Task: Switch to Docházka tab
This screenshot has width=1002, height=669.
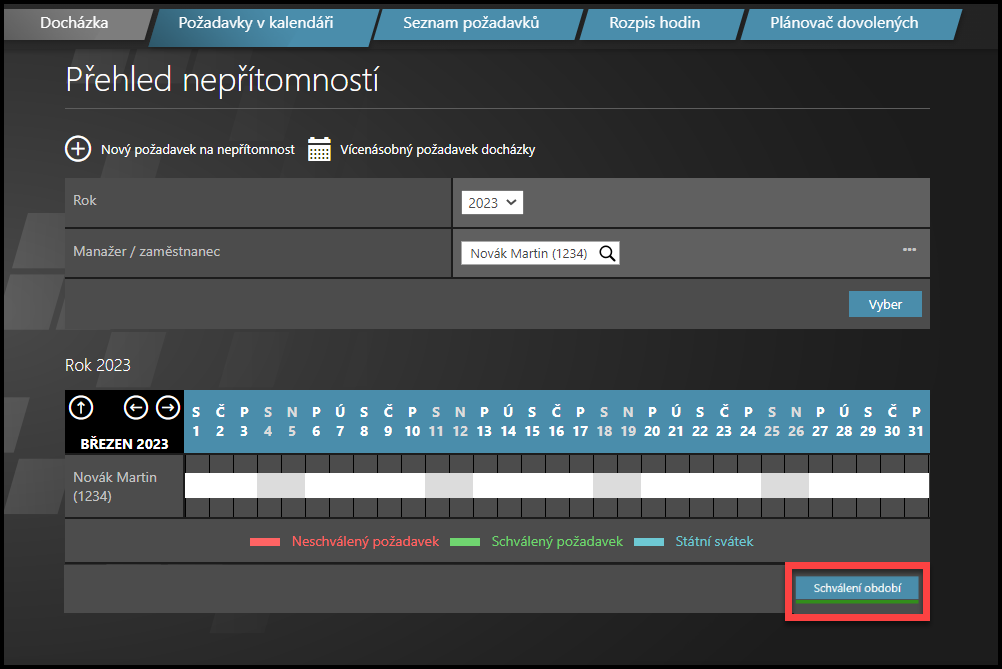Action: point(74,23)
